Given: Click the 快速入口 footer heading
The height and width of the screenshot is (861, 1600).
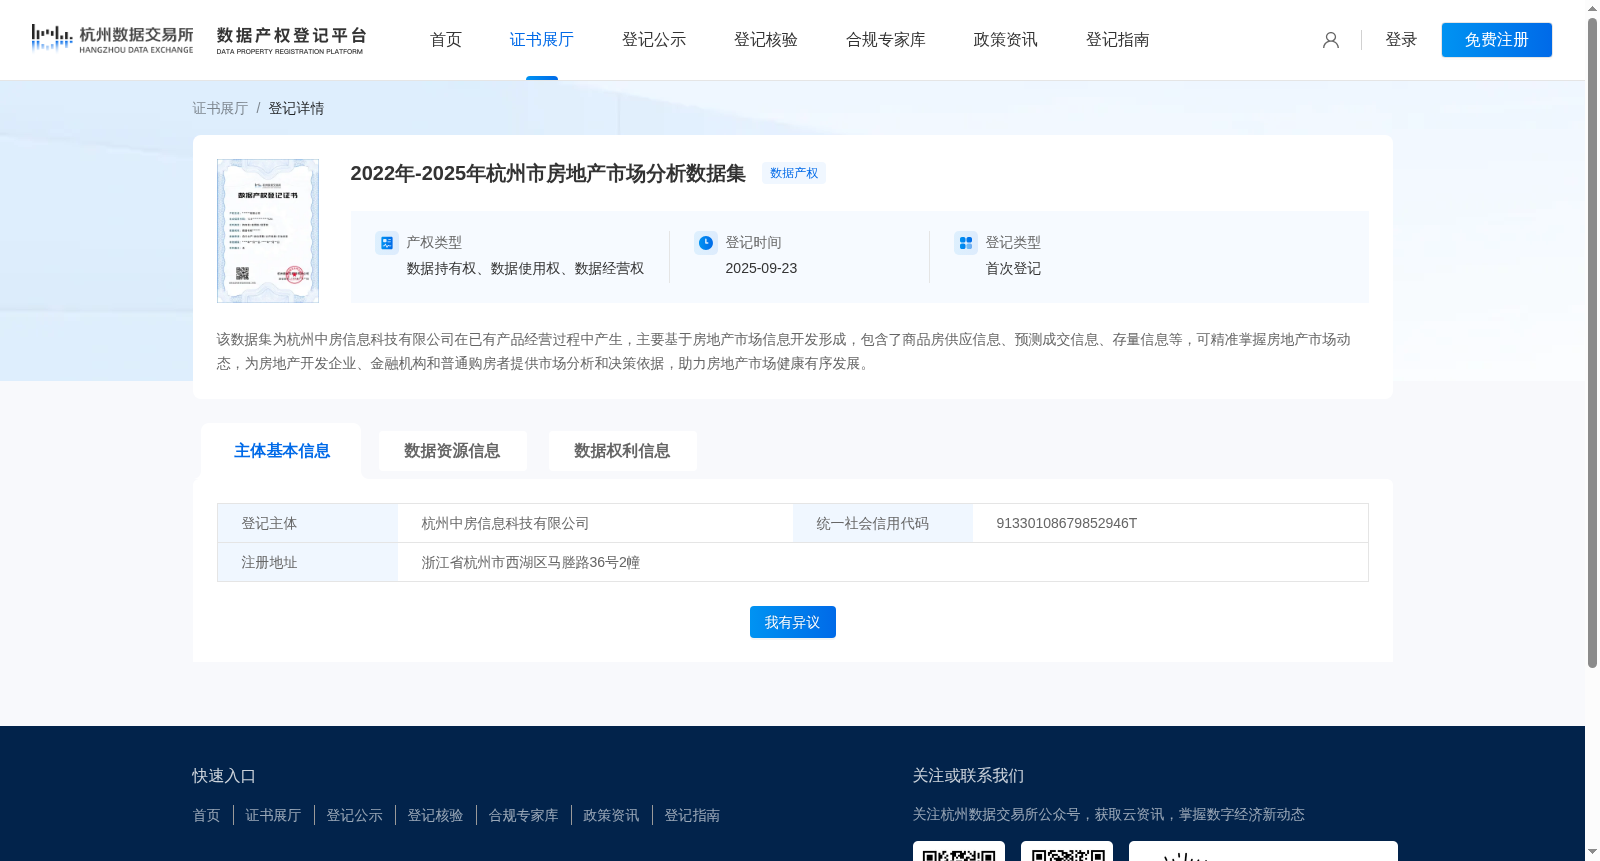Looking at the screenshot, I should [224, 776].
